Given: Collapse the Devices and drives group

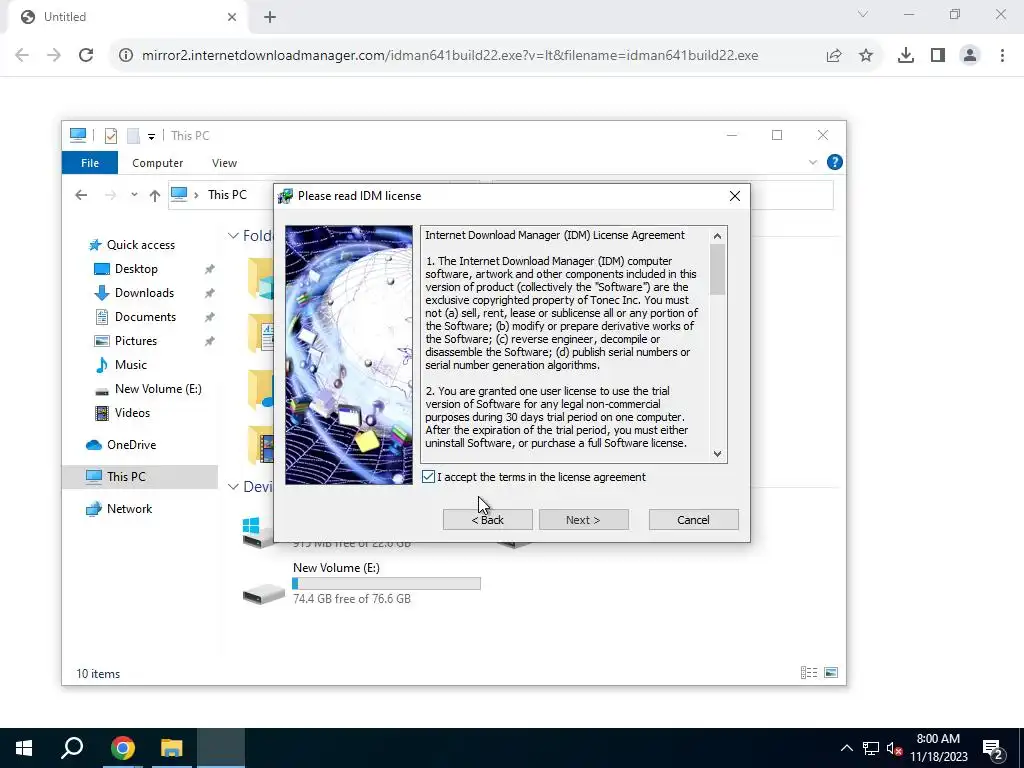Looking at the screenshot, I should tap(233, 487).
